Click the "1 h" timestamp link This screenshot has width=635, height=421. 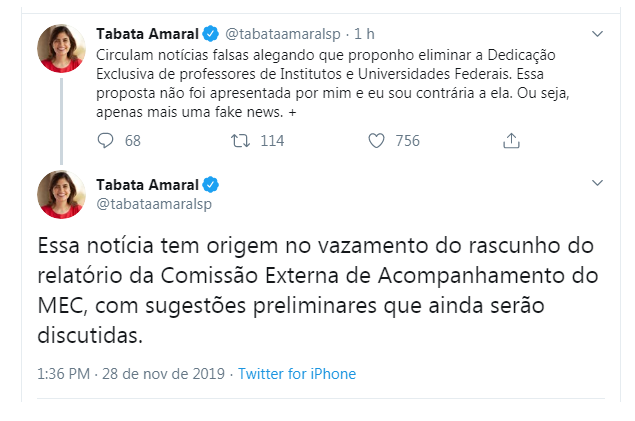(x=364, y=34)
